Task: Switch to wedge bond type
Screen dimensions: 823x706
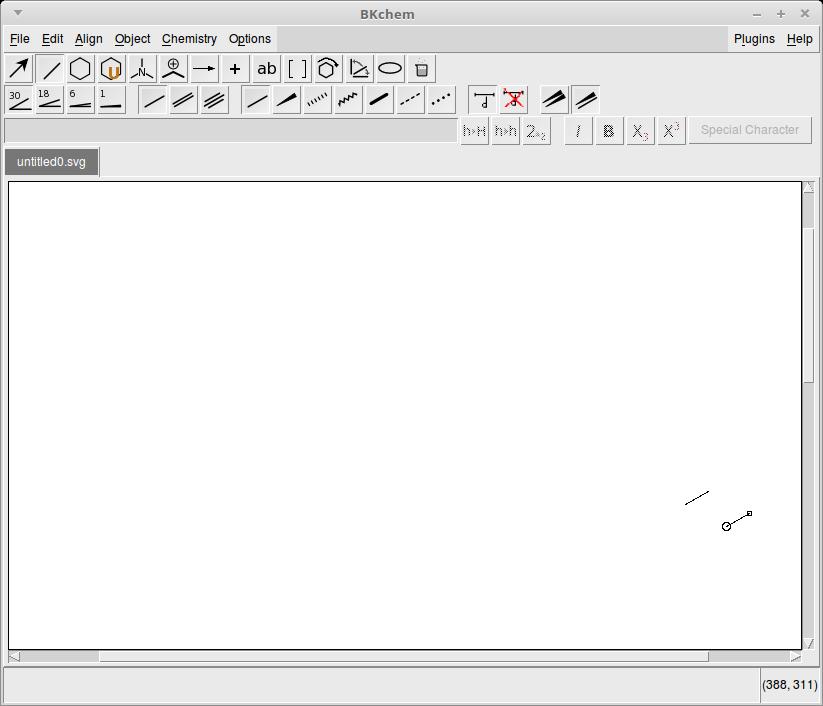Action: [x=287, y=100]
